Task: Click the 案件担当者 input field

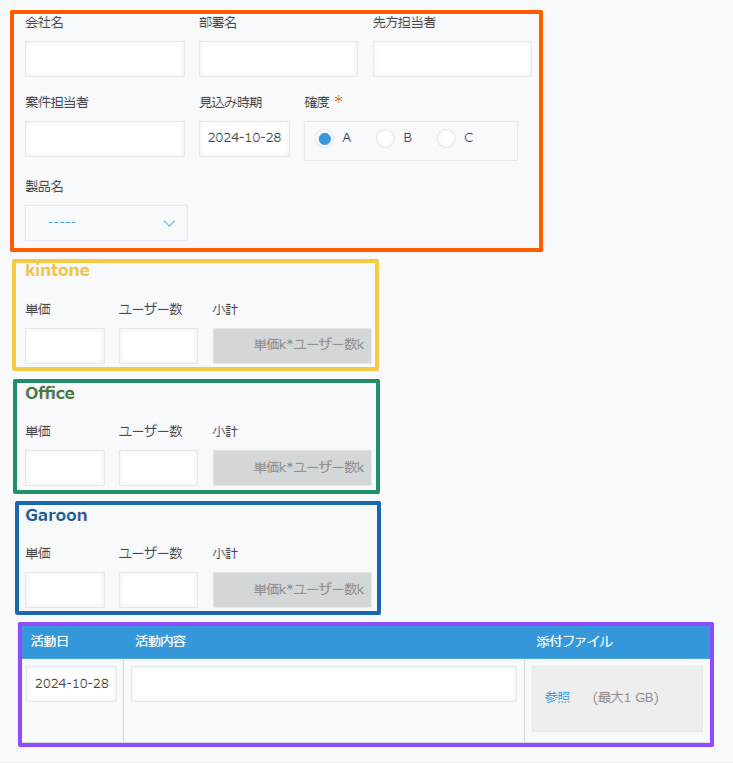Action: [x=105, y=139]
